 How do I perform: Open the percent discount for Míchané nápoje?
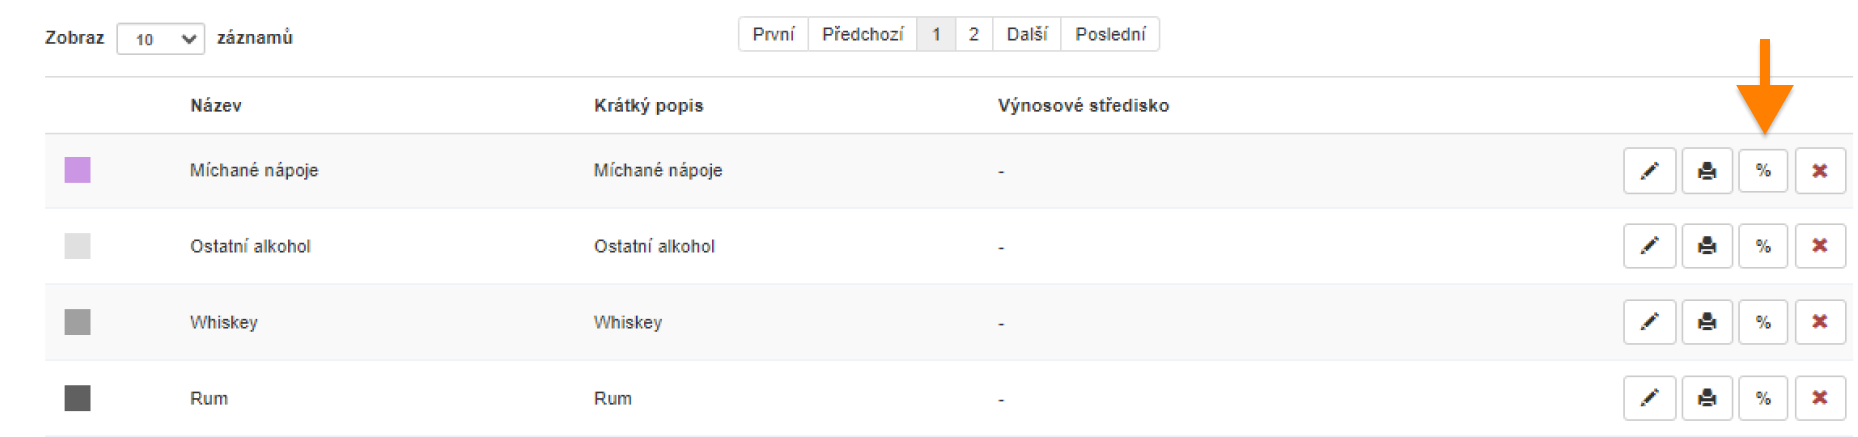(1763, 171)
